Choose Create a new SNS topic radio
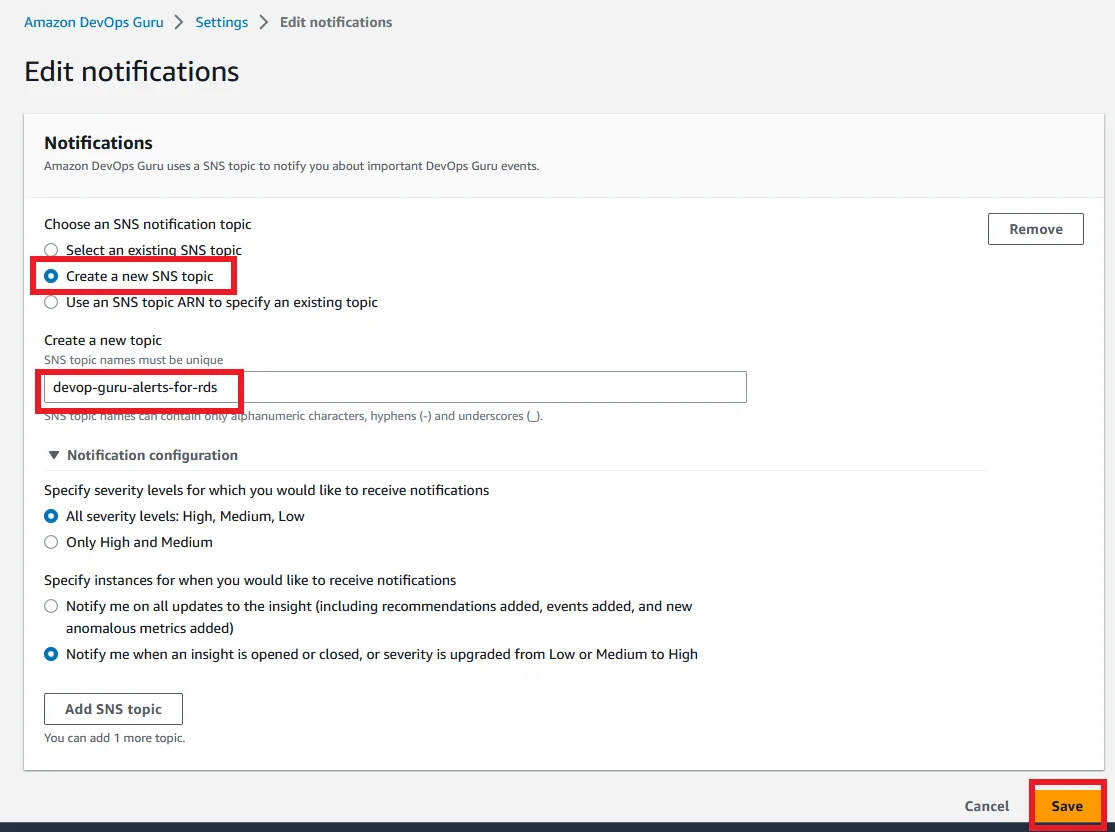 (51, 276)
